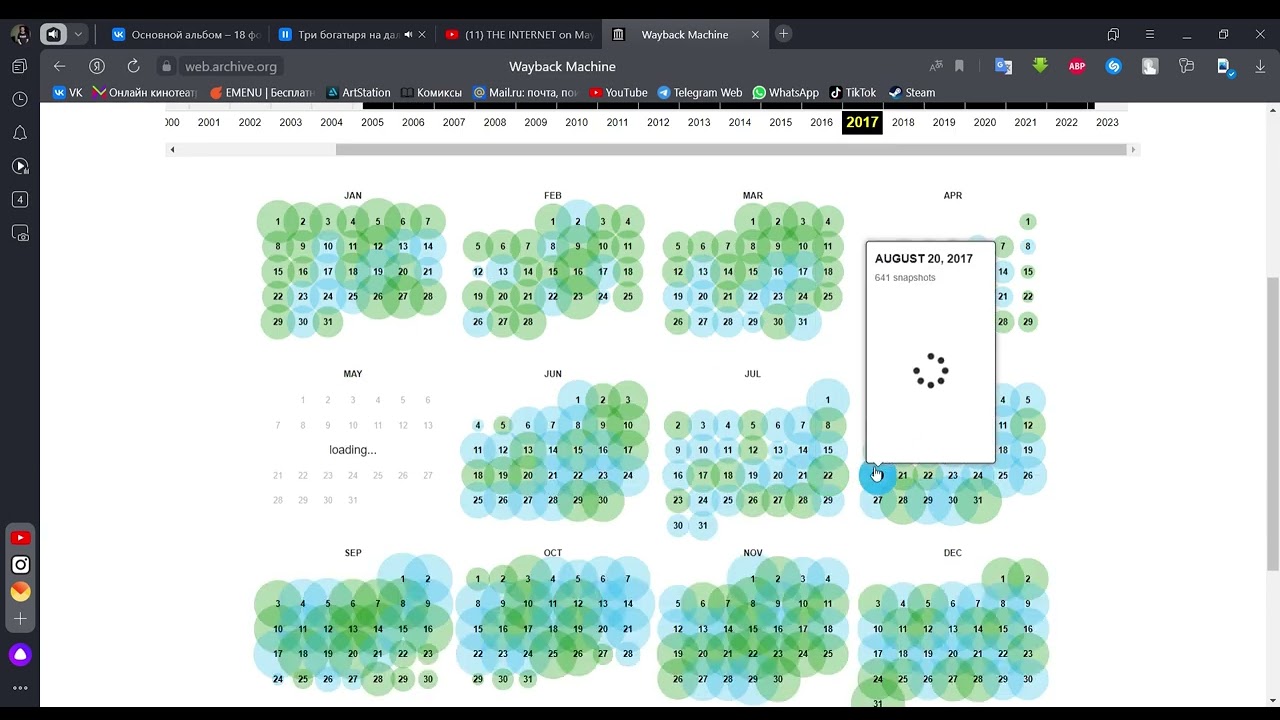Select year 2018 in timeline
The width and height of the screenshot is (1280, 720).
coord(903,122)
